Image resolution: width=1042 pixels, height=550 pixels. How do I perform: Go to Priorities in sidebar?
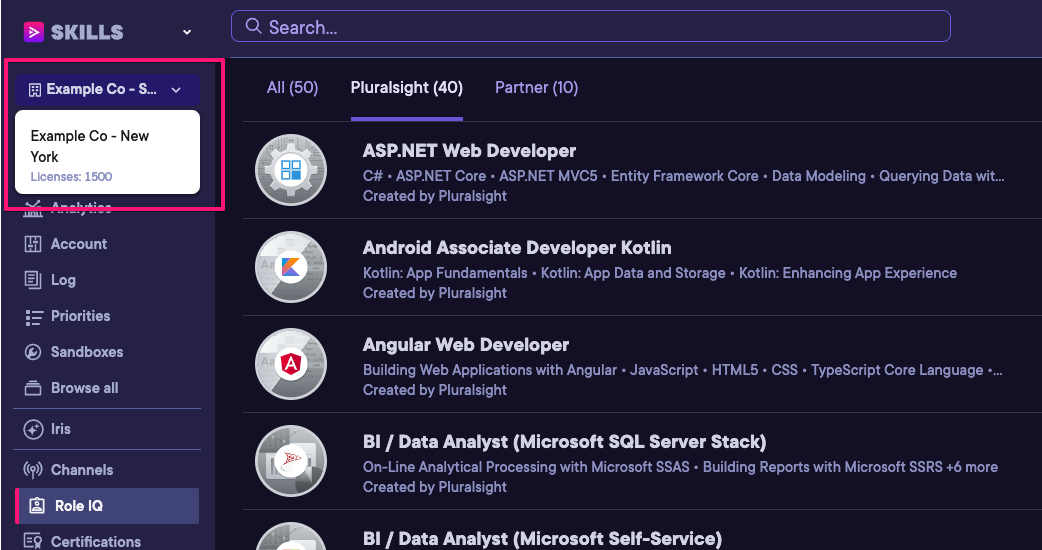[80, 316]
